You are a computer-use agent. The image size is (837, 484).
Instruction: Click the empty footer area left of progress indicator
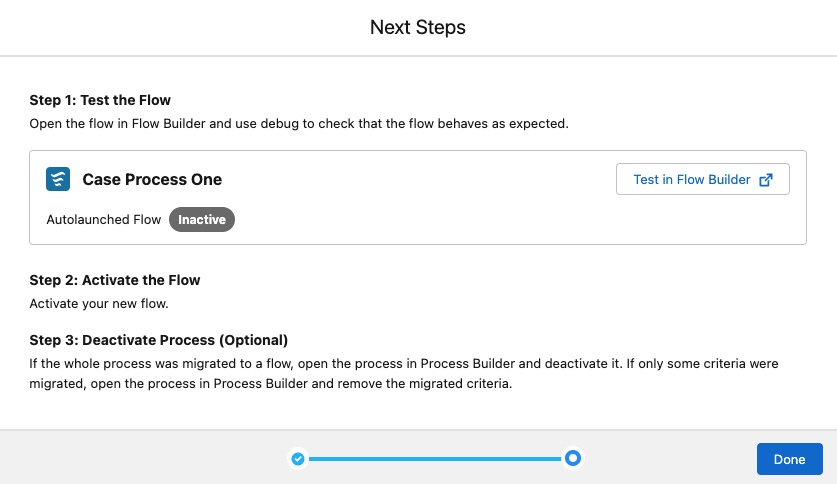click(140, 459)
